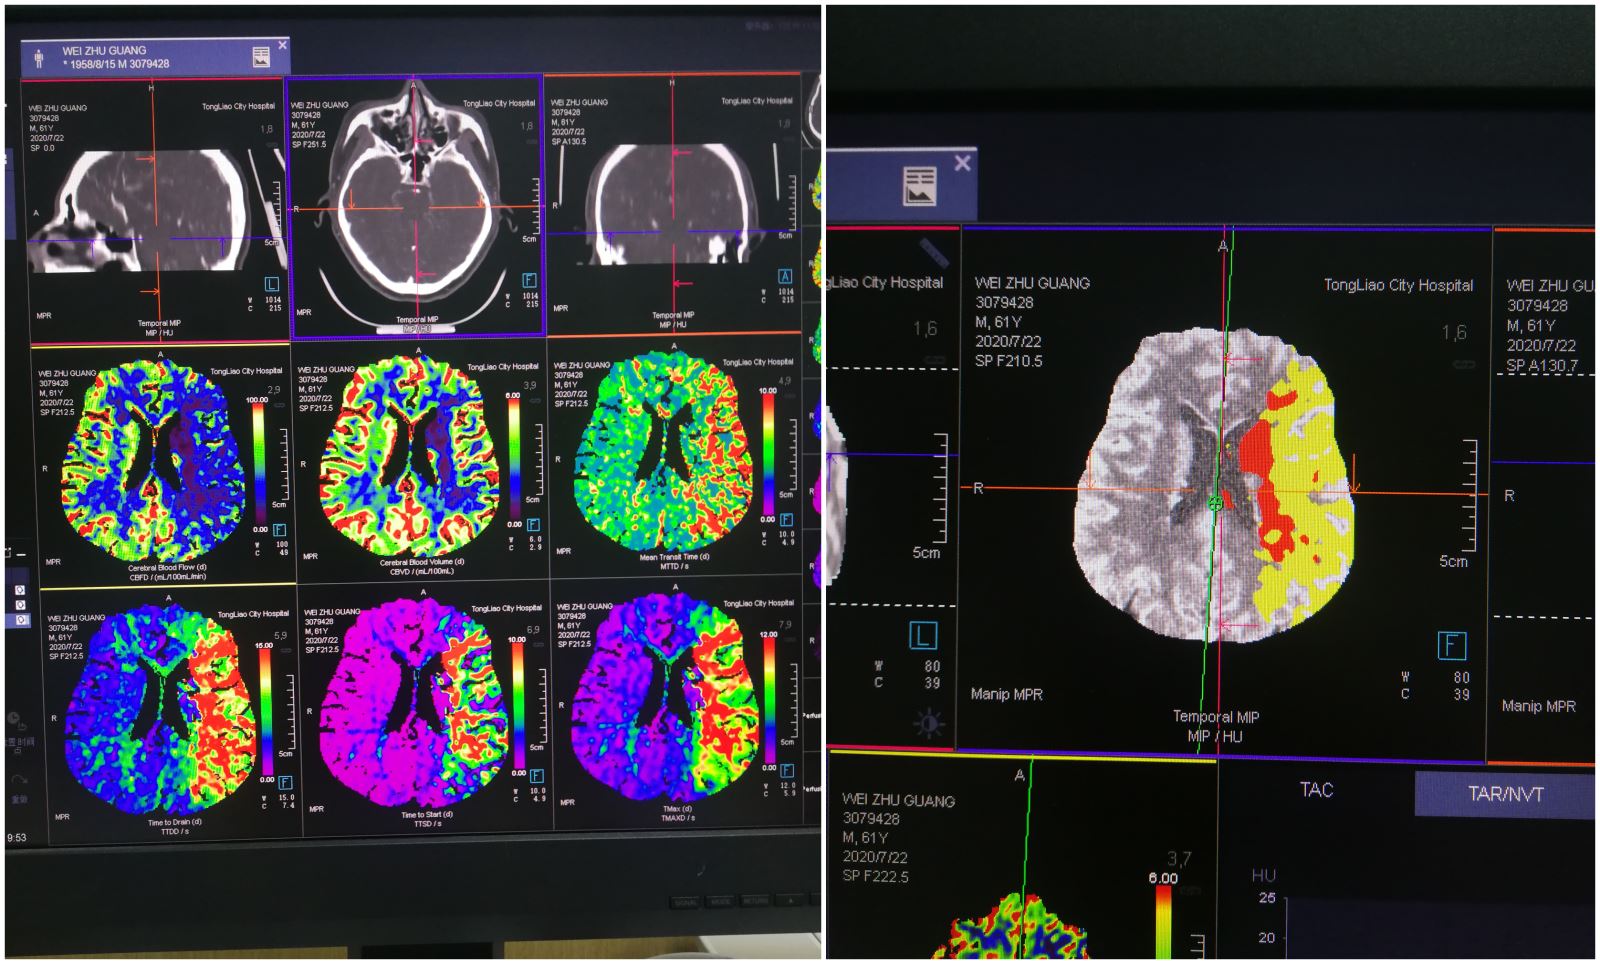Click the Cerebral Blood Flow color scale bar

(x=258, y=460)
